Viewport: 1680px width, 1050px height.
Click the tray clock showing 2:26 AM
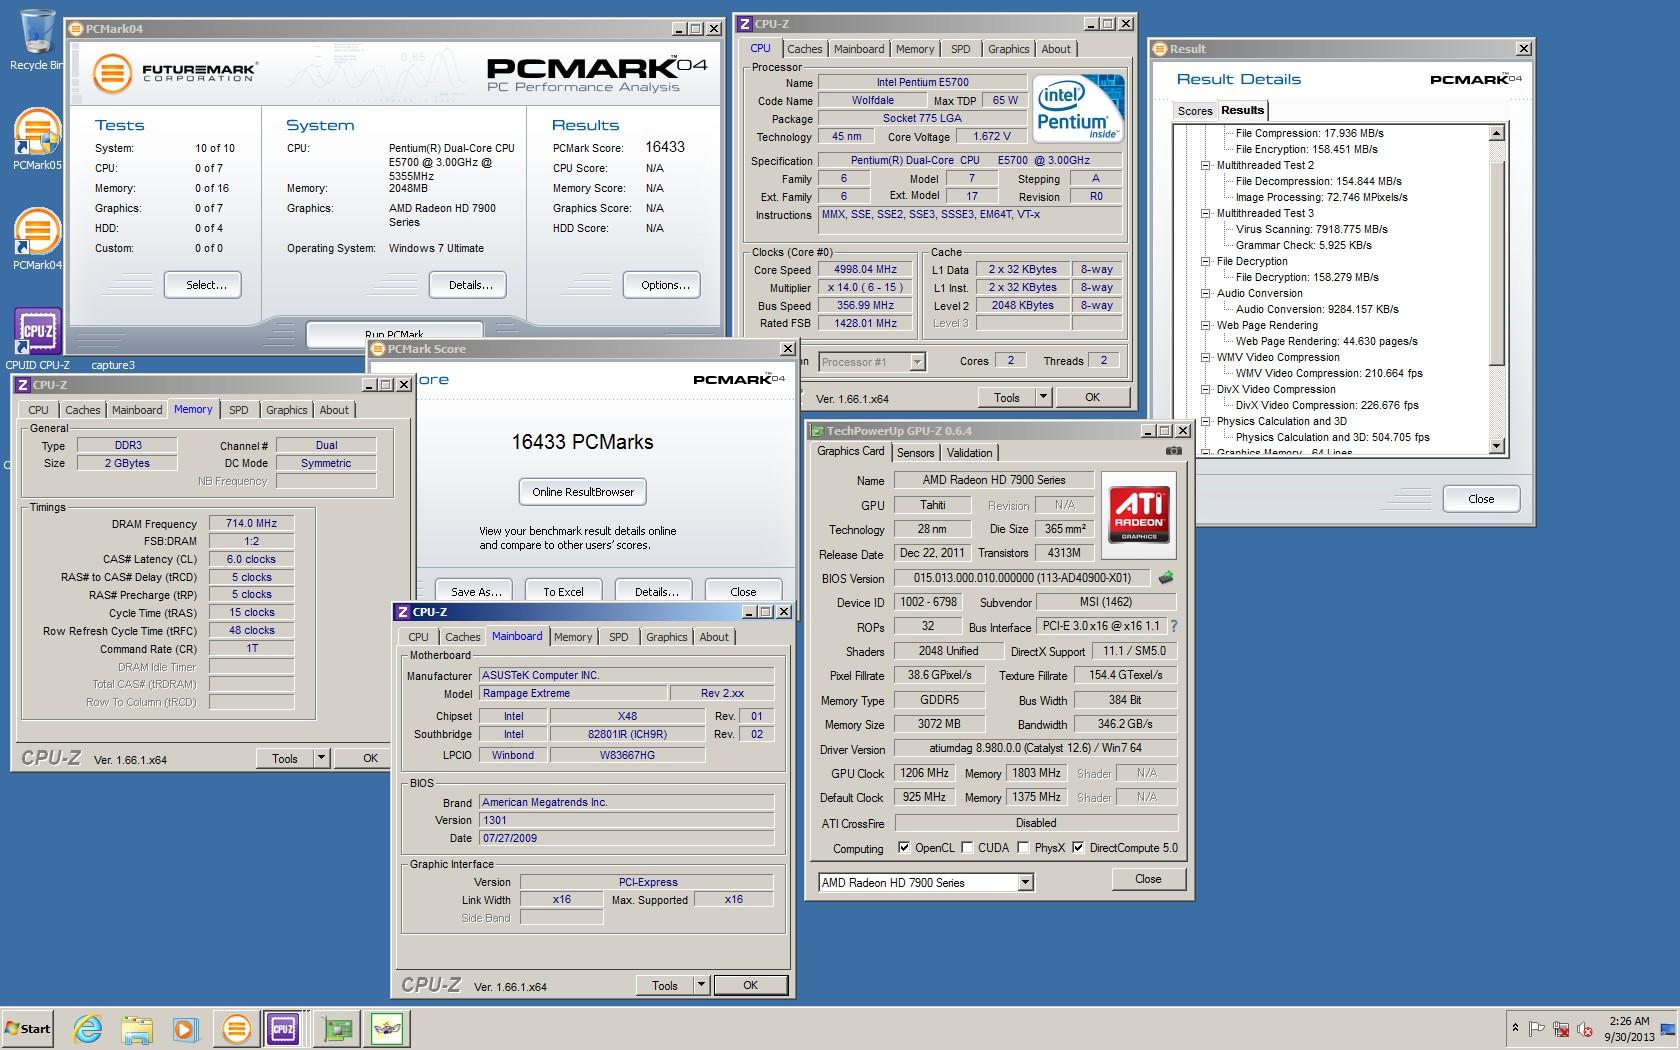click(1629, 1028)
